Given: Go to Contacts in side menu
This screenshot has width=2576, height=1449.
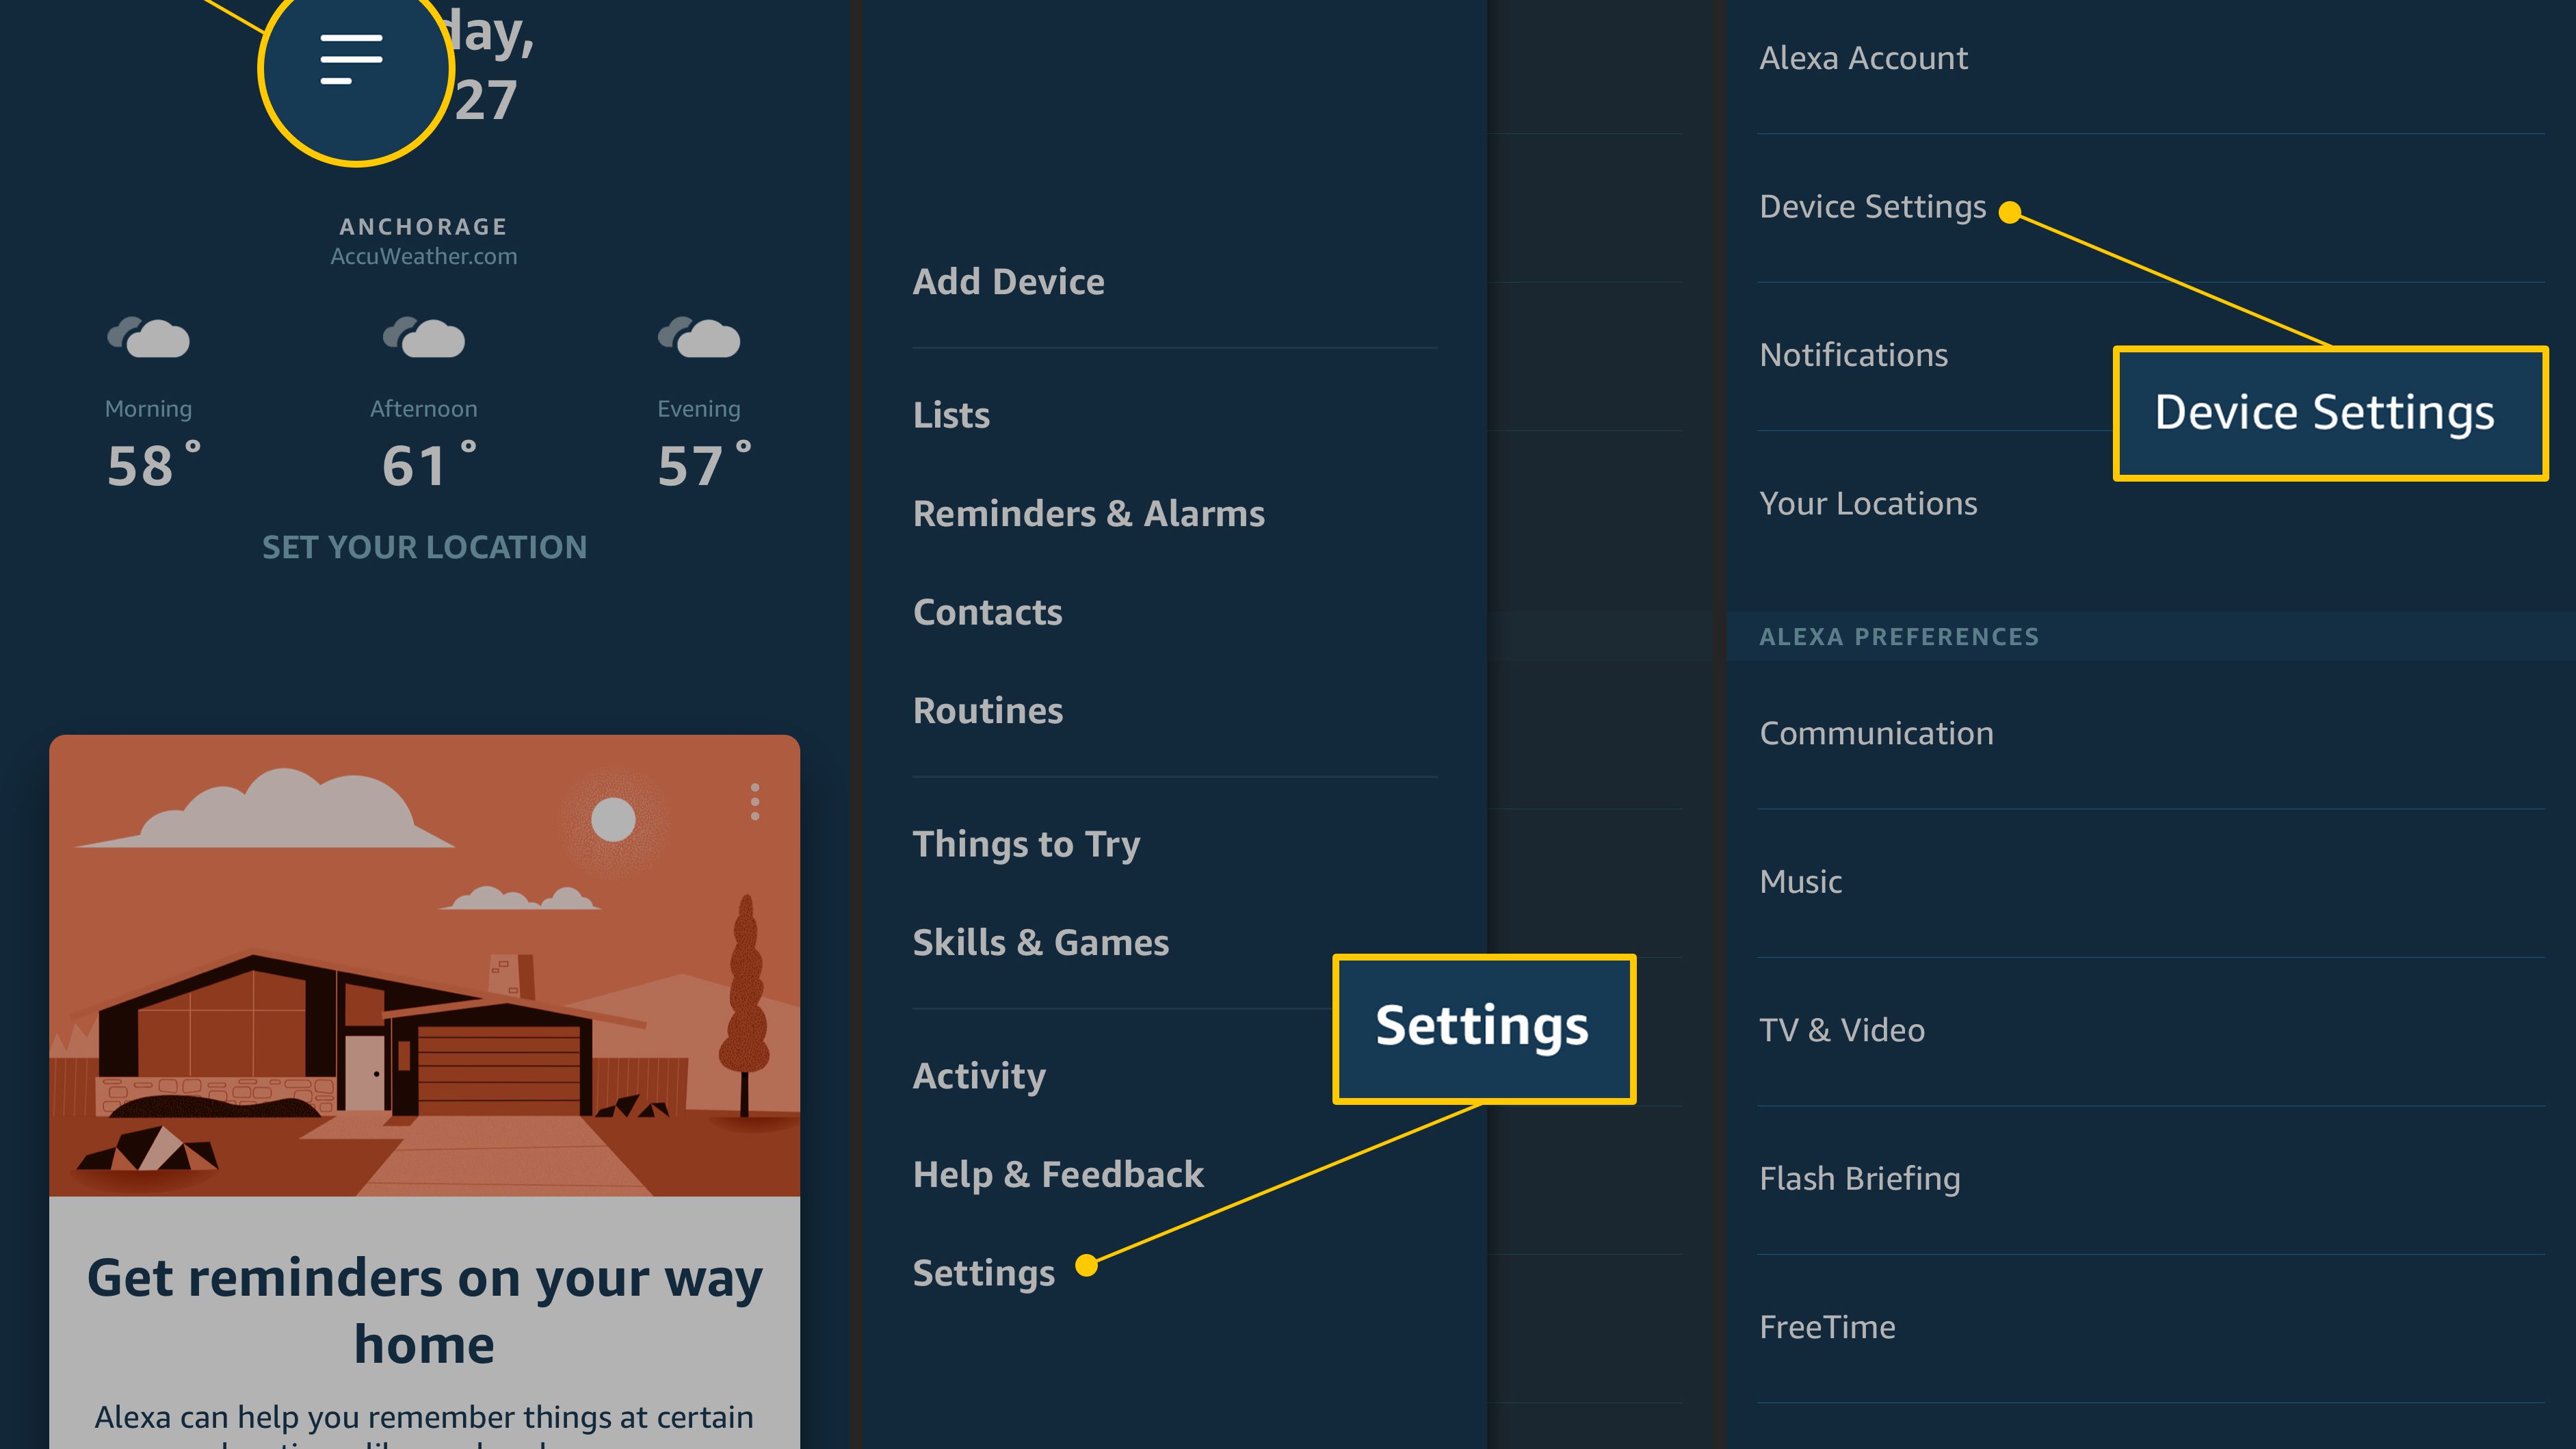Looking at the screenshot, I should coord(988,612).
